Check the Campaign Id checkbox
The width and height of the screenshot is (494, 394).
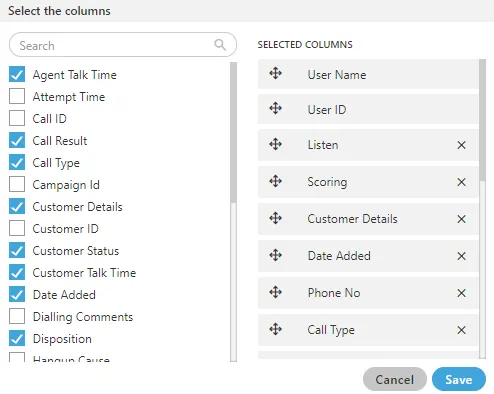[17, 184]
